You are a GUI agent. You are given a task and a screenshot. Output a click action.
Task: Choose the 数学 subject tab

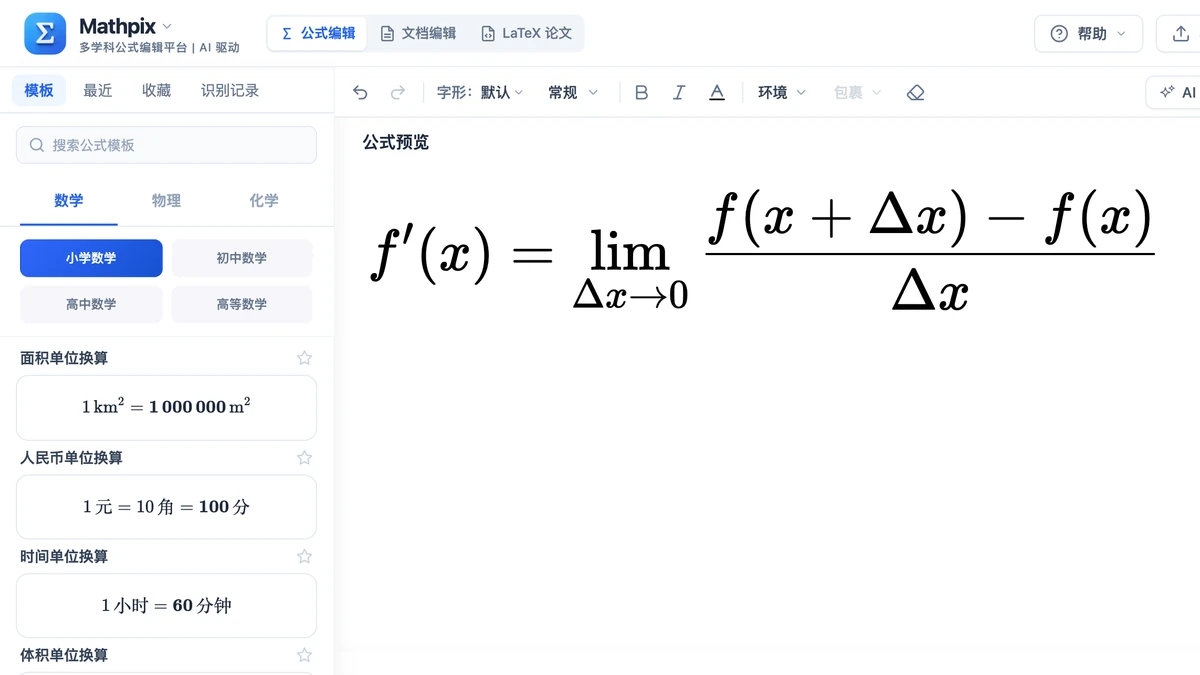click(69, 201)
